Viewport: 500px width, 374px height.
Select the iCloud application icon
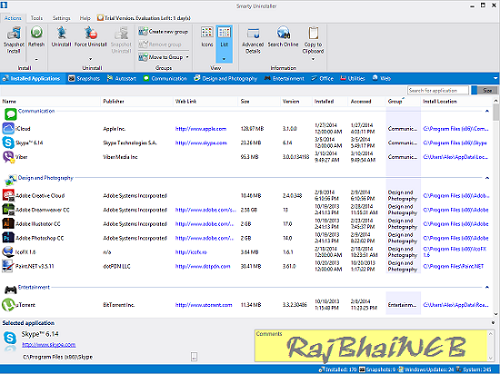(x=8, y=128)
